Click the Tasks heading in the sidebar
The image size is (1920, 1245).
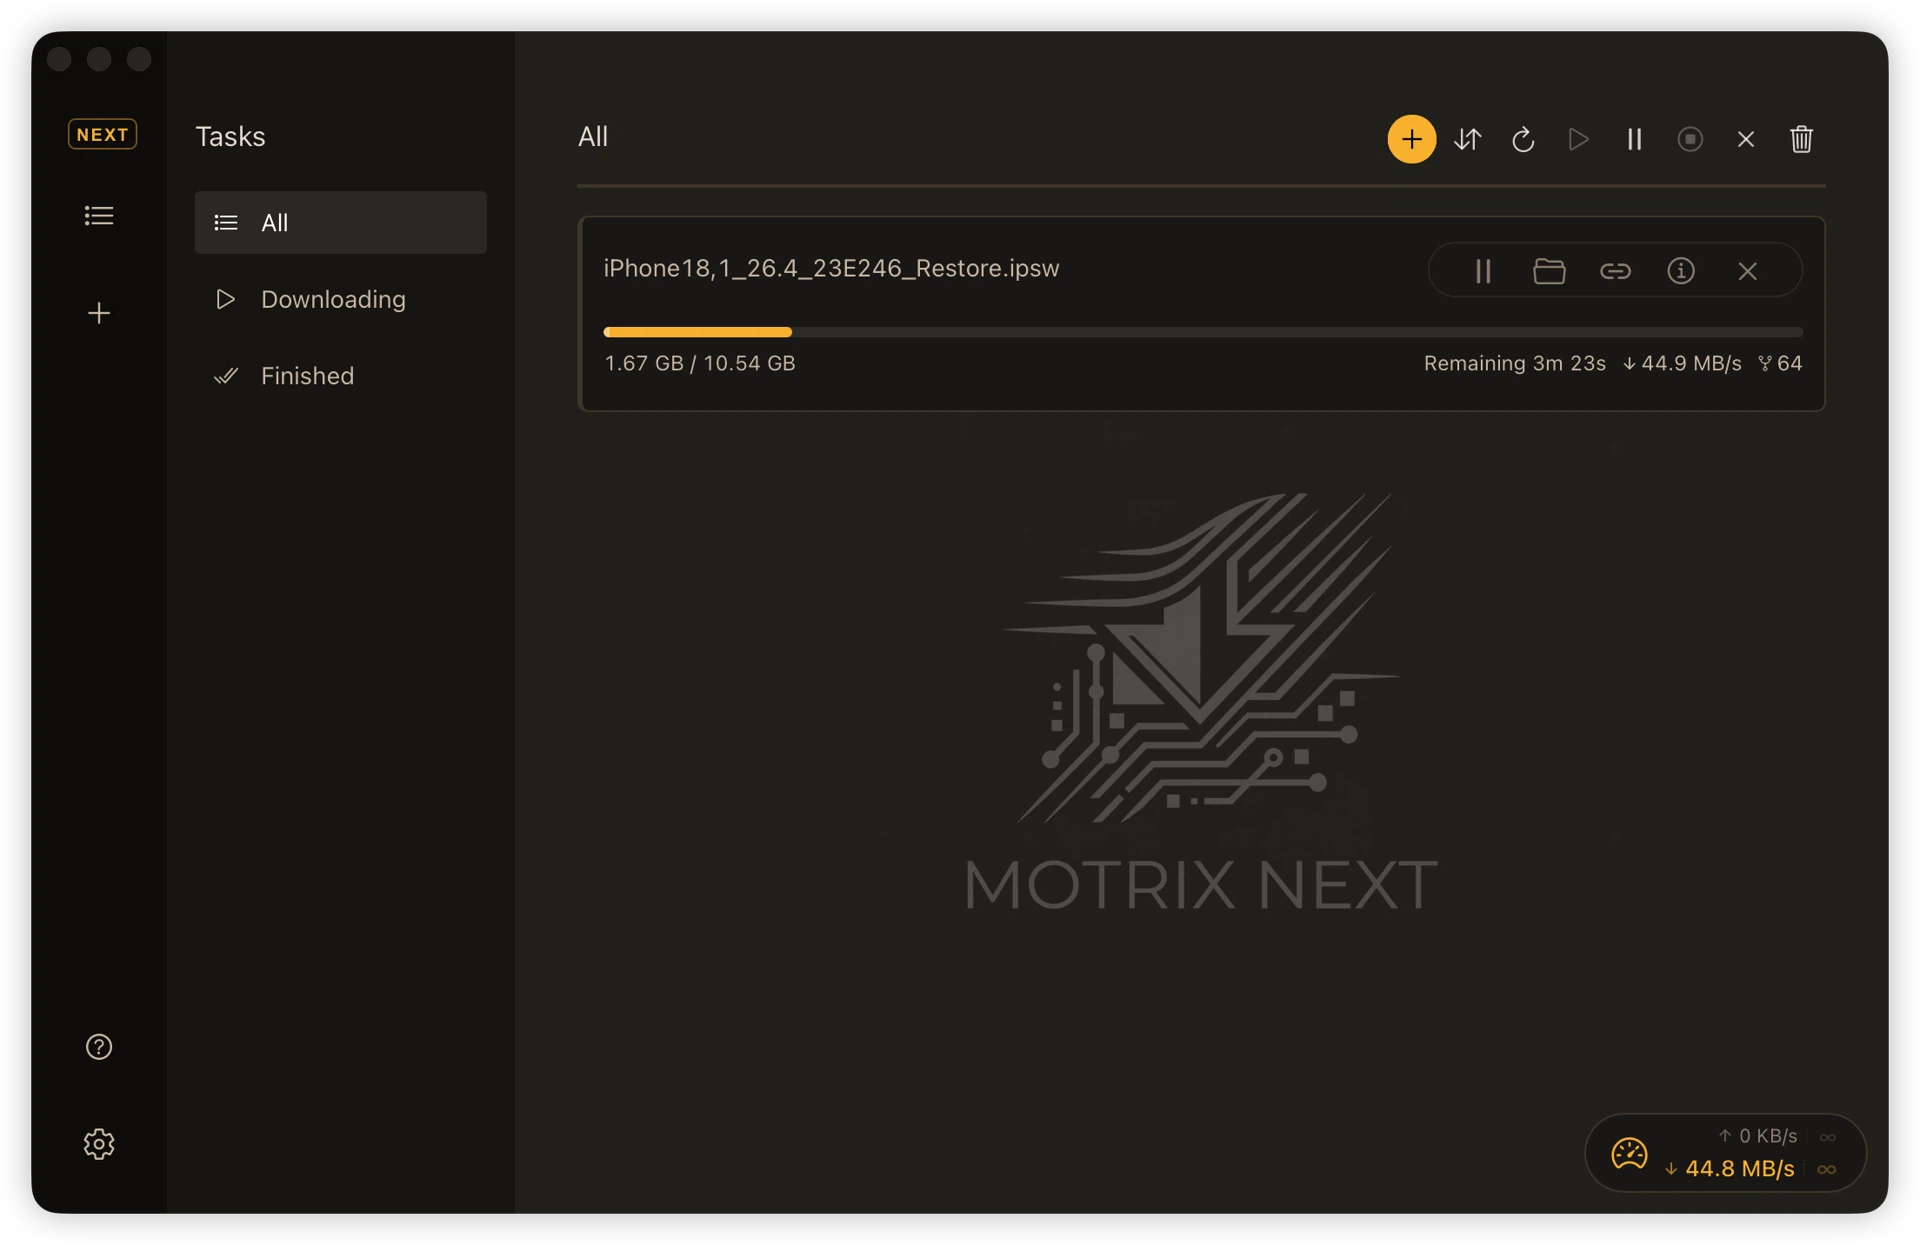(230, 136)
